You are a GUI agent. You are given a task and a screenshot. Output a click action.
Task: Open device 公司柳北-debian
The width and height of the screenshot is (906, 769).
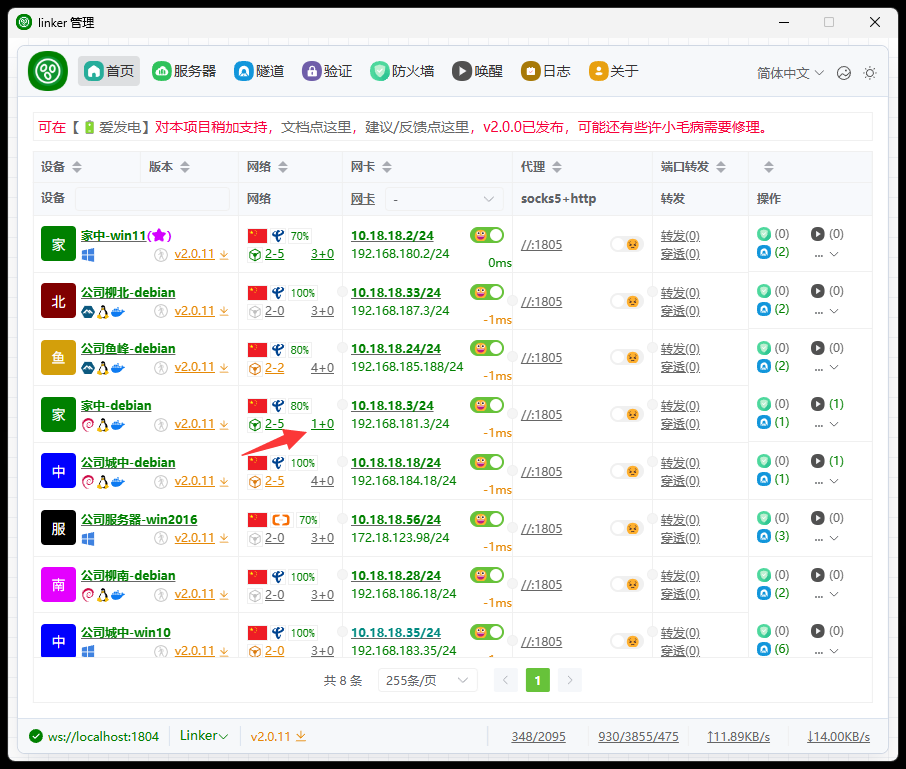coord(128,292)
